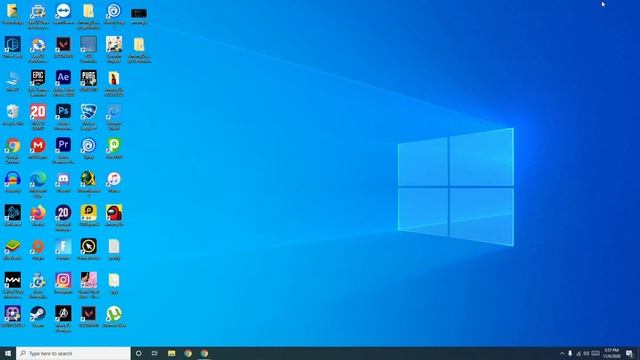
Task: Open the notification Action Center
Action: (630, 353)
